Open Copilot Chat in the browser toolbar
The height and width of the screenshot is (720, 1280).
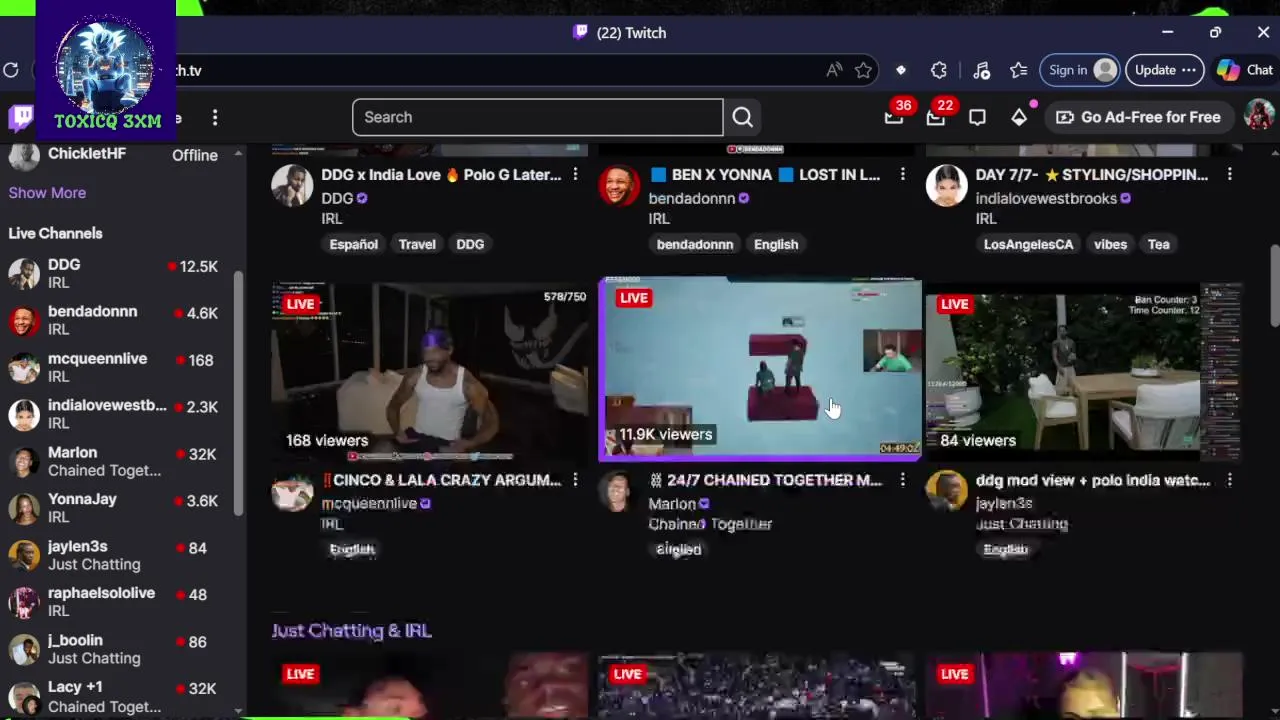pyautogui.click(x=1244, y=70)
